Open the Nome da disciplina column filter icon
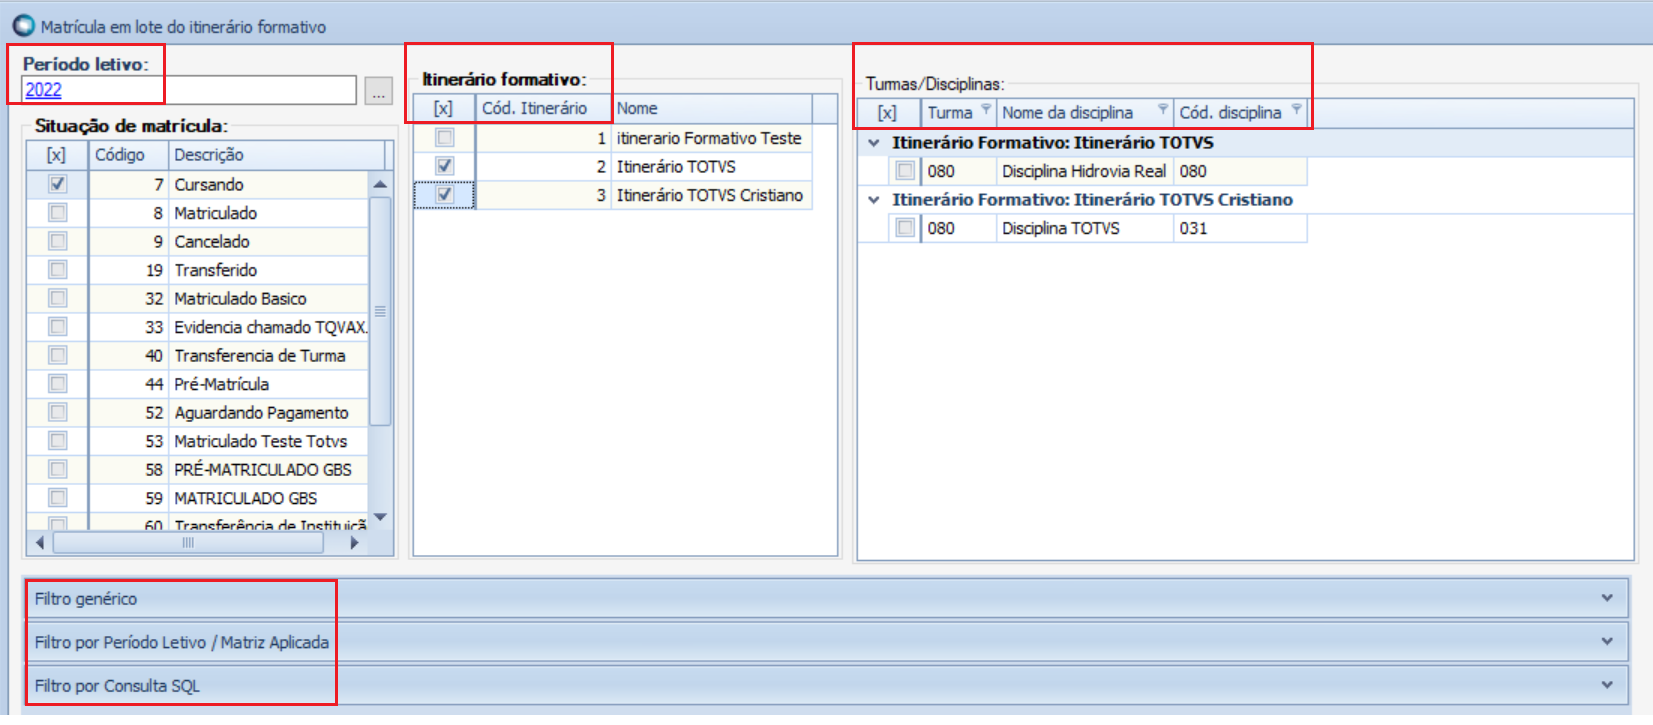The width and height of the screenshot is (1653, 725). pyautogui.click(x=1163, y=108)
